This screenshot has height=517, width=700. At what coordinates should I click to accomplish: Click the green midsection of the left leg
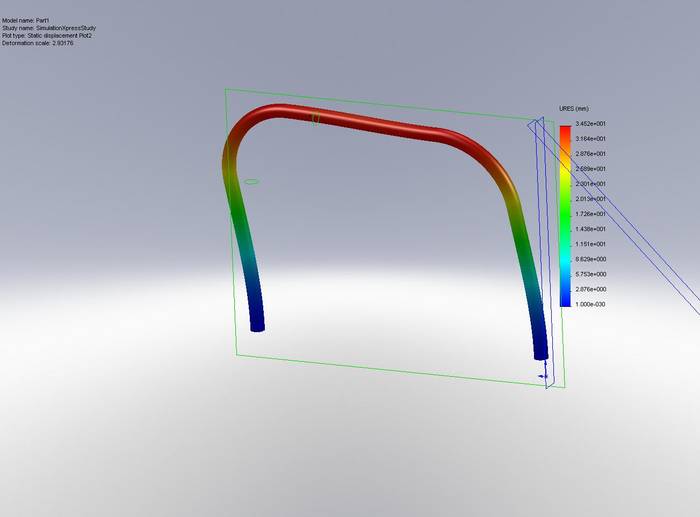pyautogui.click(x=243, y=225)
